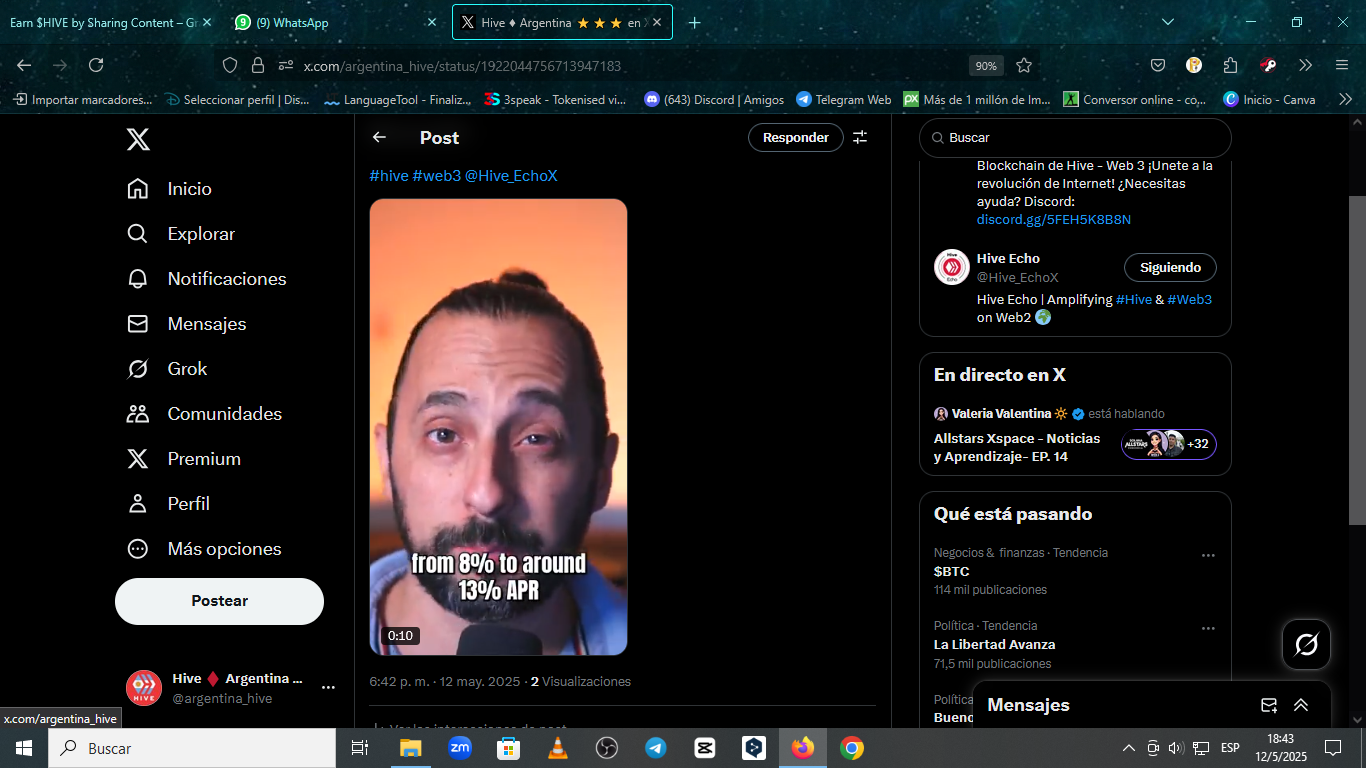
Task: Open Telegram Web bookmark
Action: pyautogui.click(x=843, y=100)
